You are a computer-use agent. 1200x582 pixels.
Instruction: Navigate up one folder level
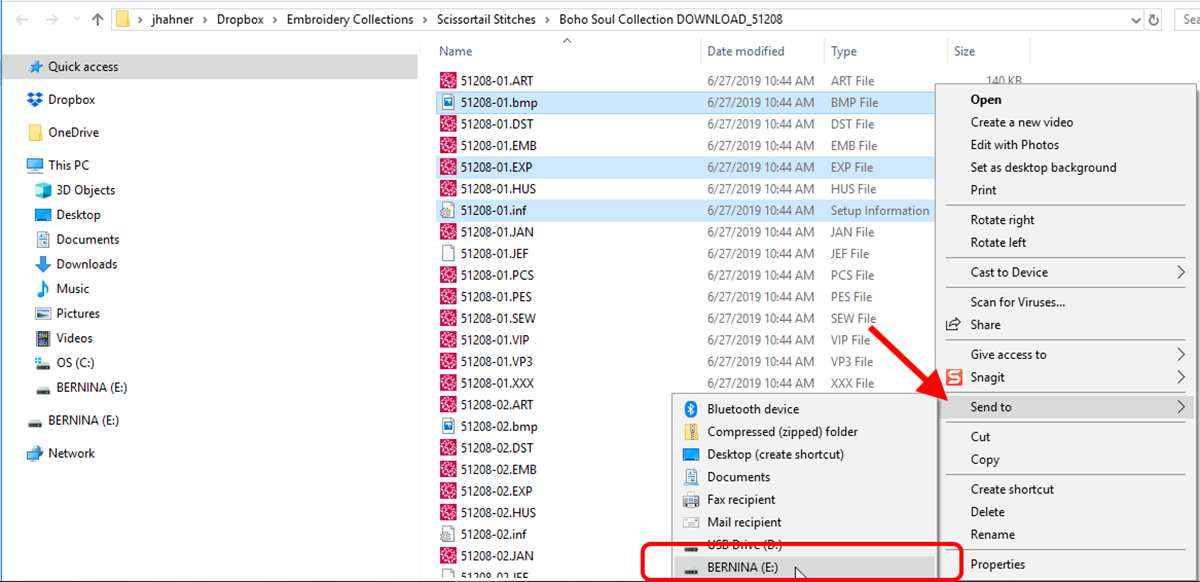(95, 18)
